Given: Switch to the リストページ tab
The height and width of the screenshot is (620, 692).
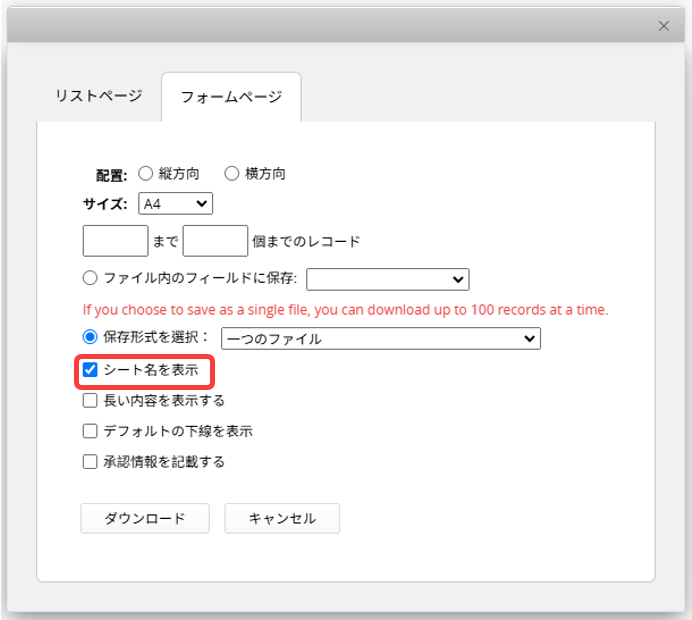Looking at the screenshot, I should (99, 96).
